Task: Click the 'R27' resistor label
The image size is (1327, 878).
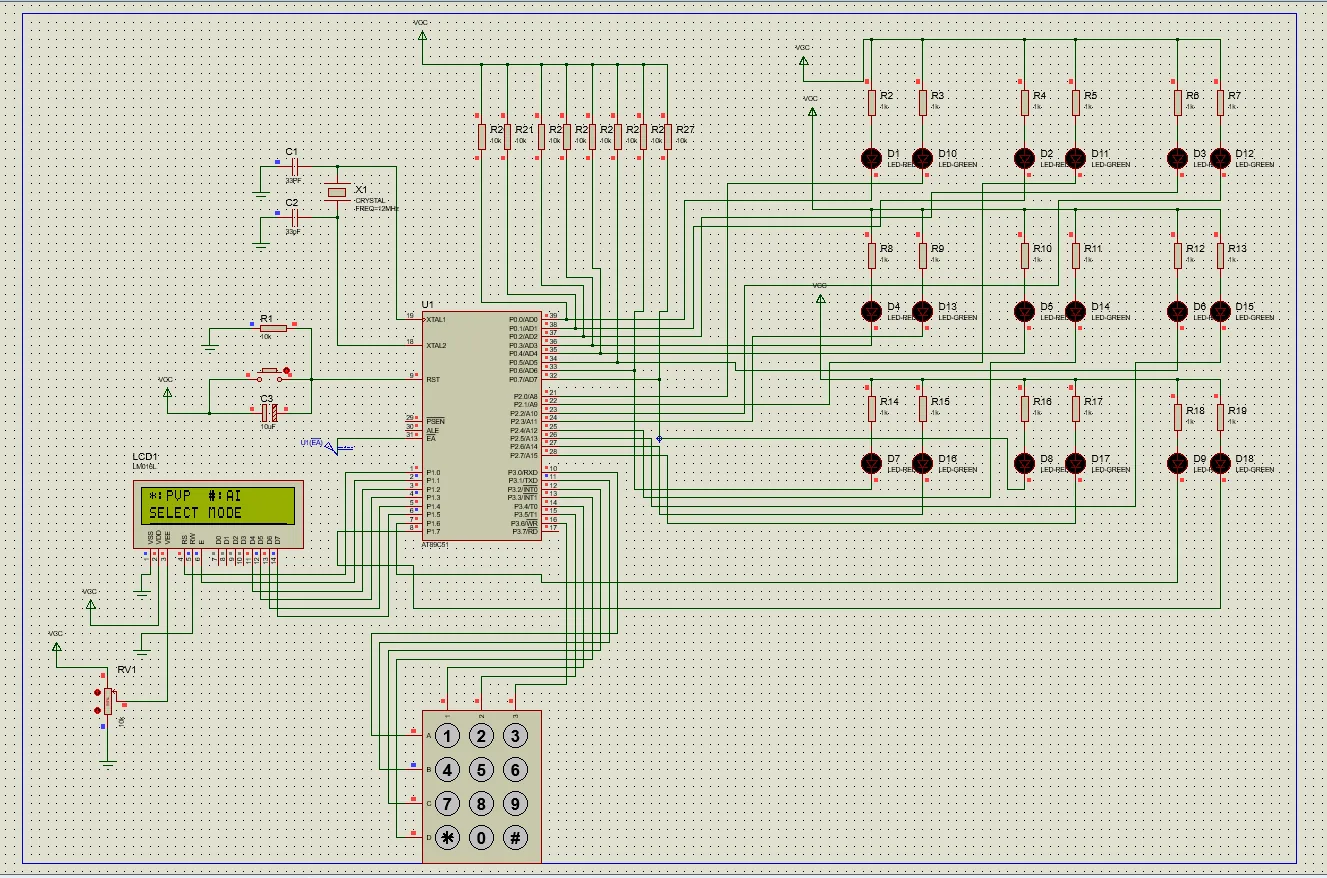Action: 685,130
